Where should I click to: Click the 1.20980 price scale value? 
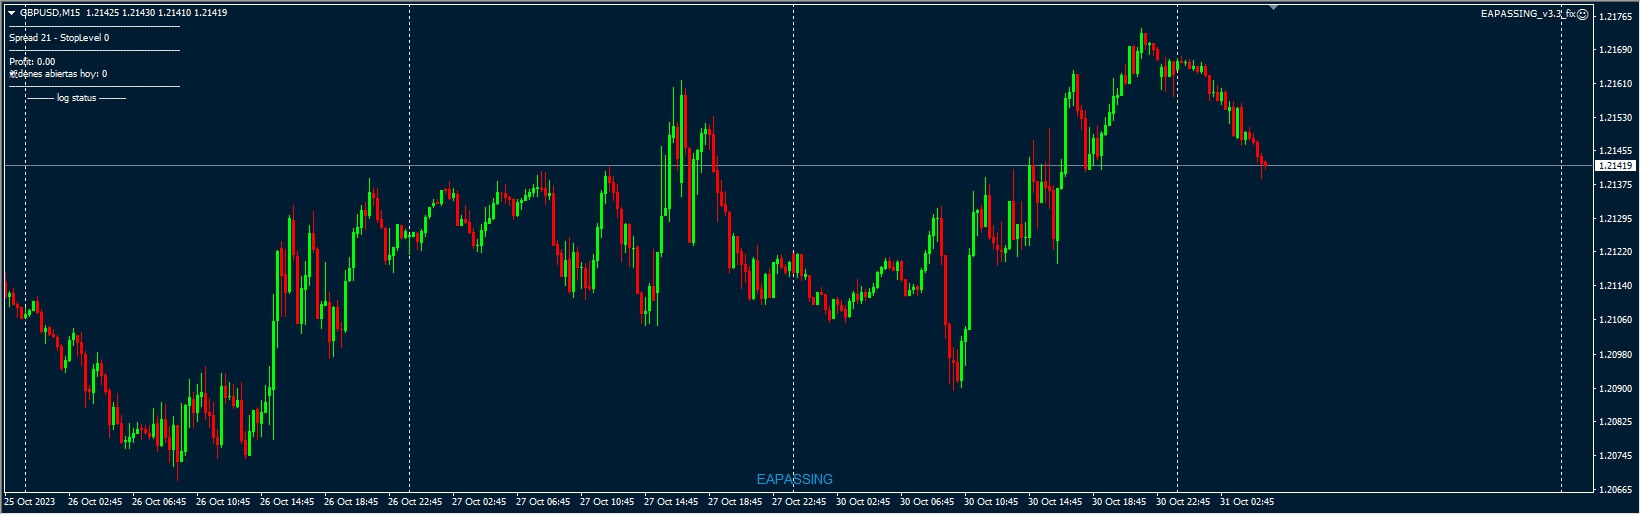[1616, 355]
